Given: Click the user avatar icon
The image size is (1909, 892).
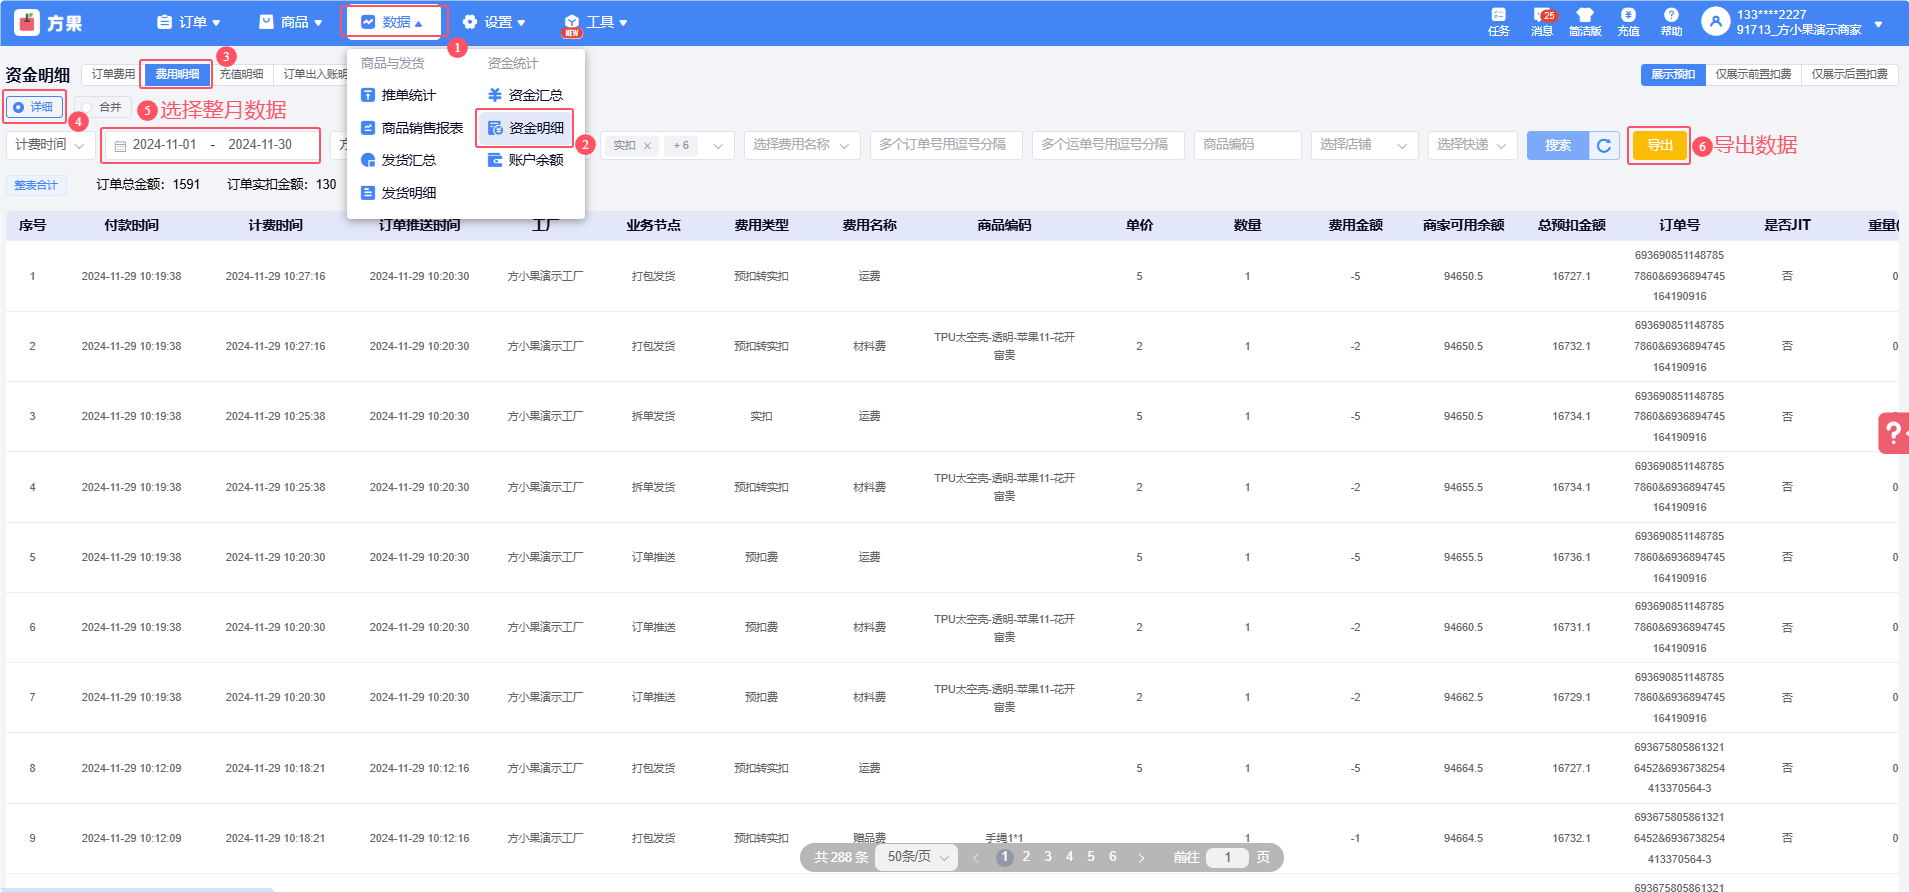Looking at the screenshot, I should [x=1715, y=21].
